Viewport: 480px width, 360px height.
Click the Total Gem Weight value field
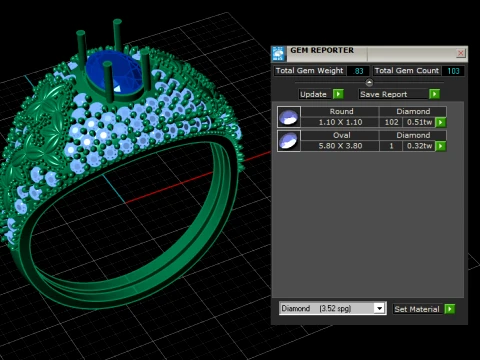pos(358,71)
